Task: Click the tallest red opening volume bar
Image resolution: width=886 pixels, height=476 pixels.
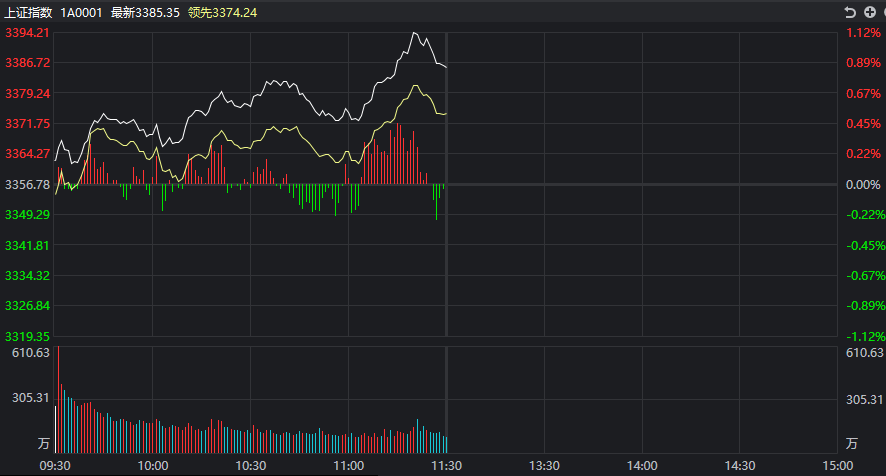Action: tap(58, 400)
